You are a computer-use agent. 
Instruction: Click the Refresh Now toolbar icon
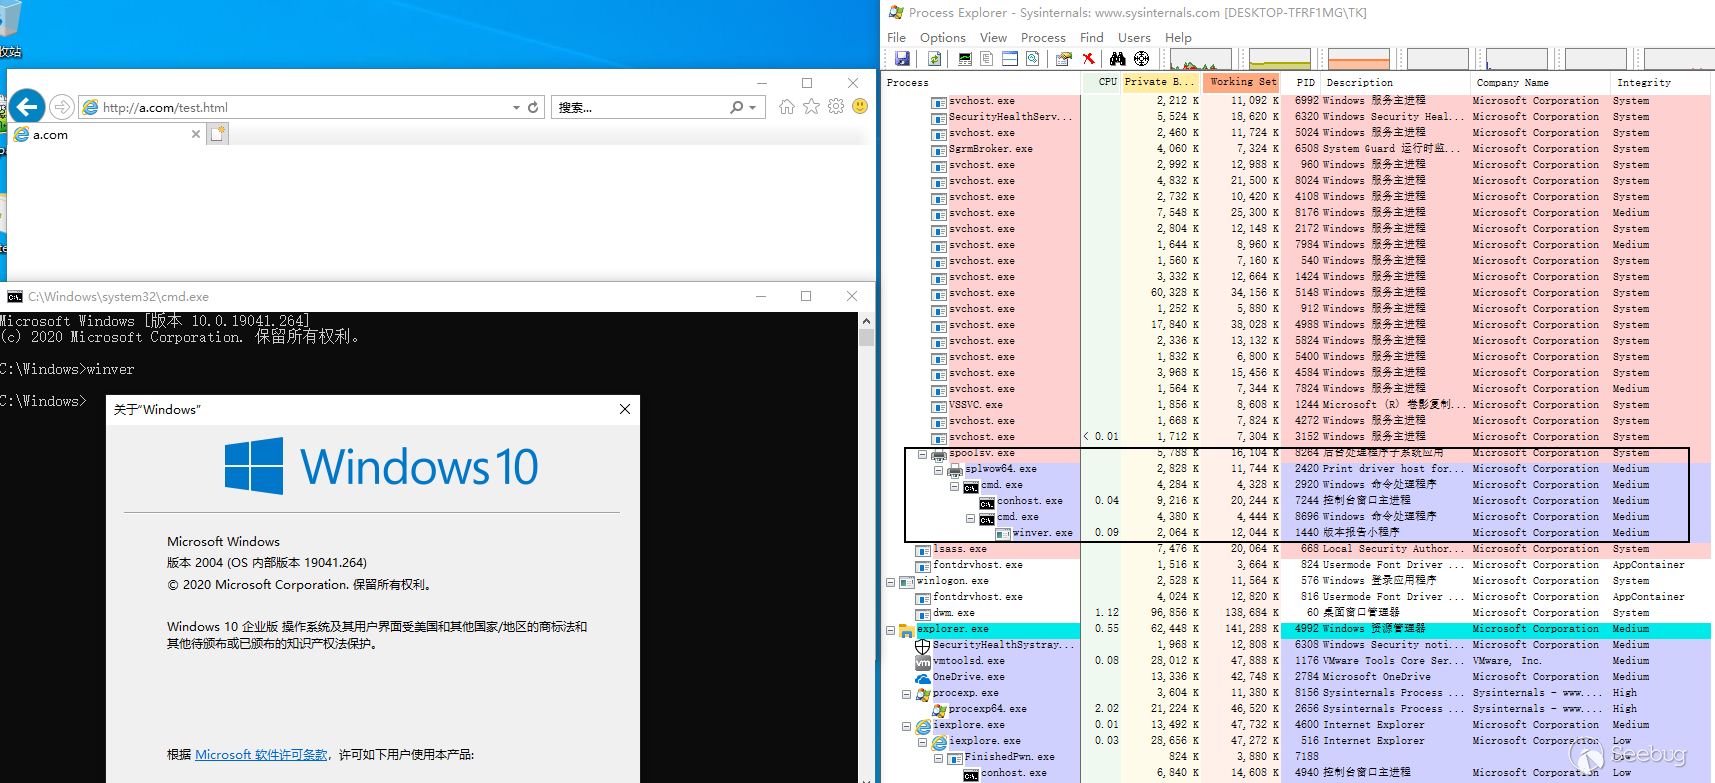[x=934, y=59]
